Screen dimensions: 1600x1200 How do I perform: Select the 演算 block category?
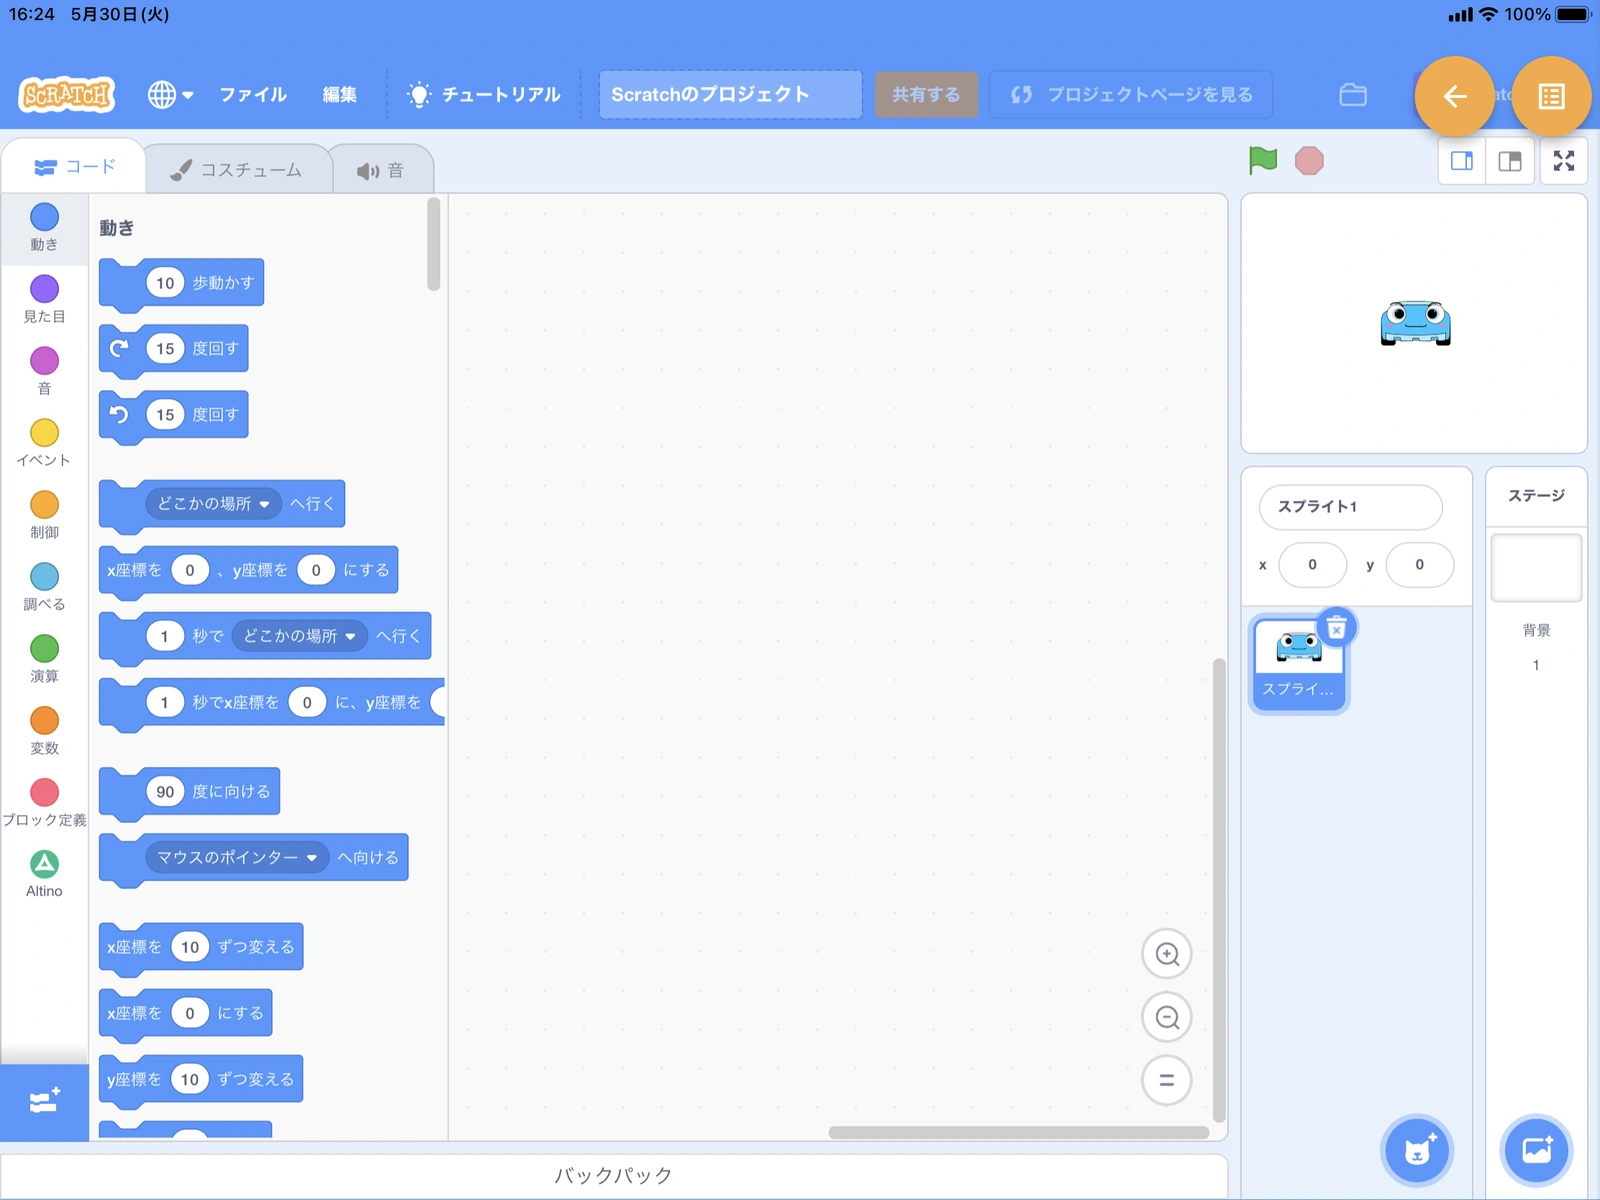44,660
